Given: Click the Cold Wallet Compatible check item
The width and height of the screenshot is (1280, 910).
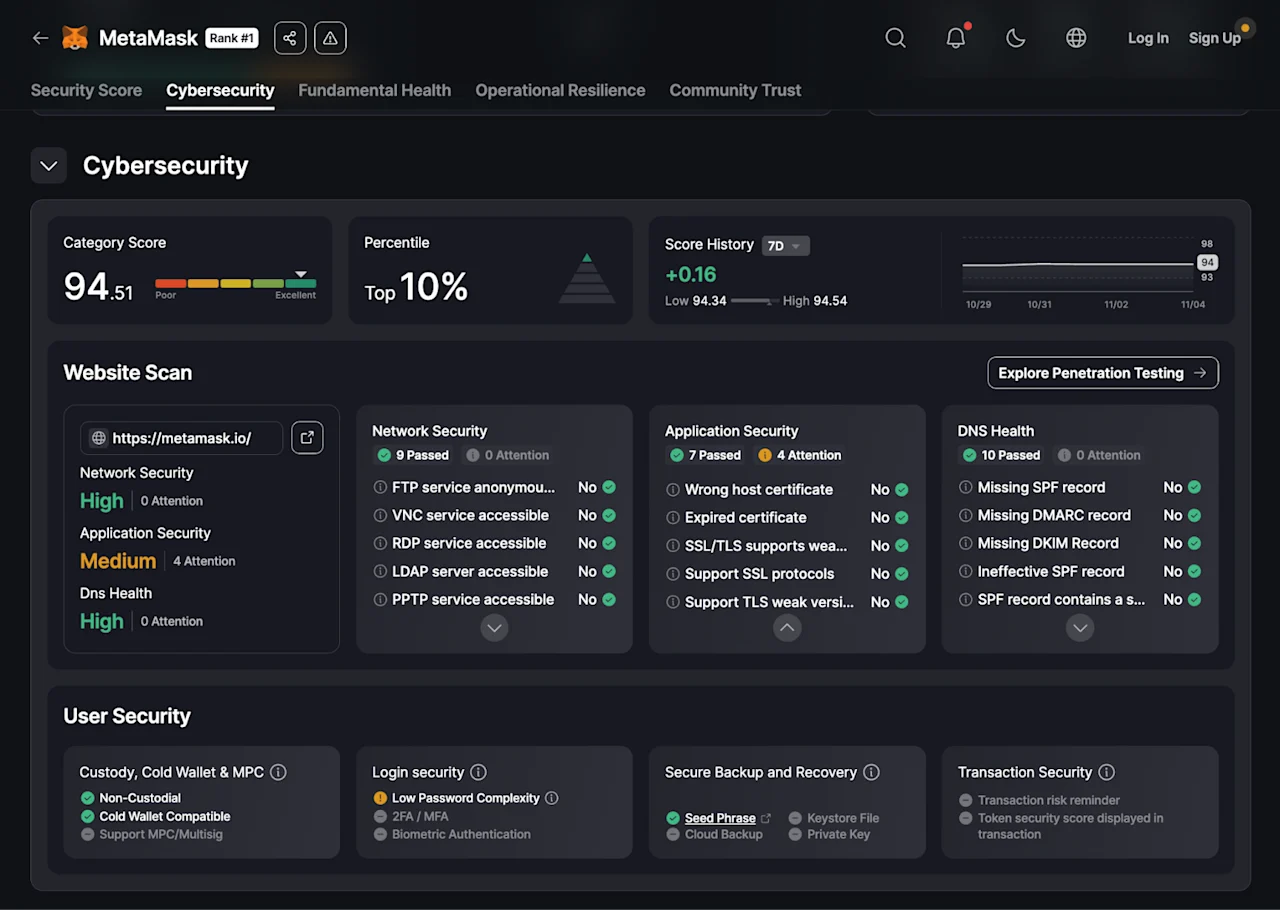Looking at the screenshot, I should 155,816.
